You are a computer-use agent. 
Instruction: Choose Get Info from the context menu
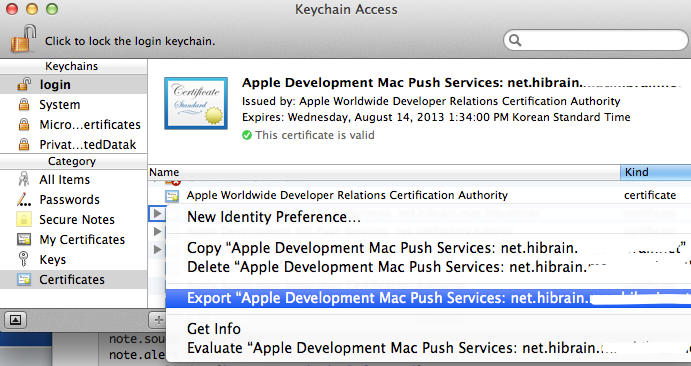pyautogui.click(x=428, y=329)
